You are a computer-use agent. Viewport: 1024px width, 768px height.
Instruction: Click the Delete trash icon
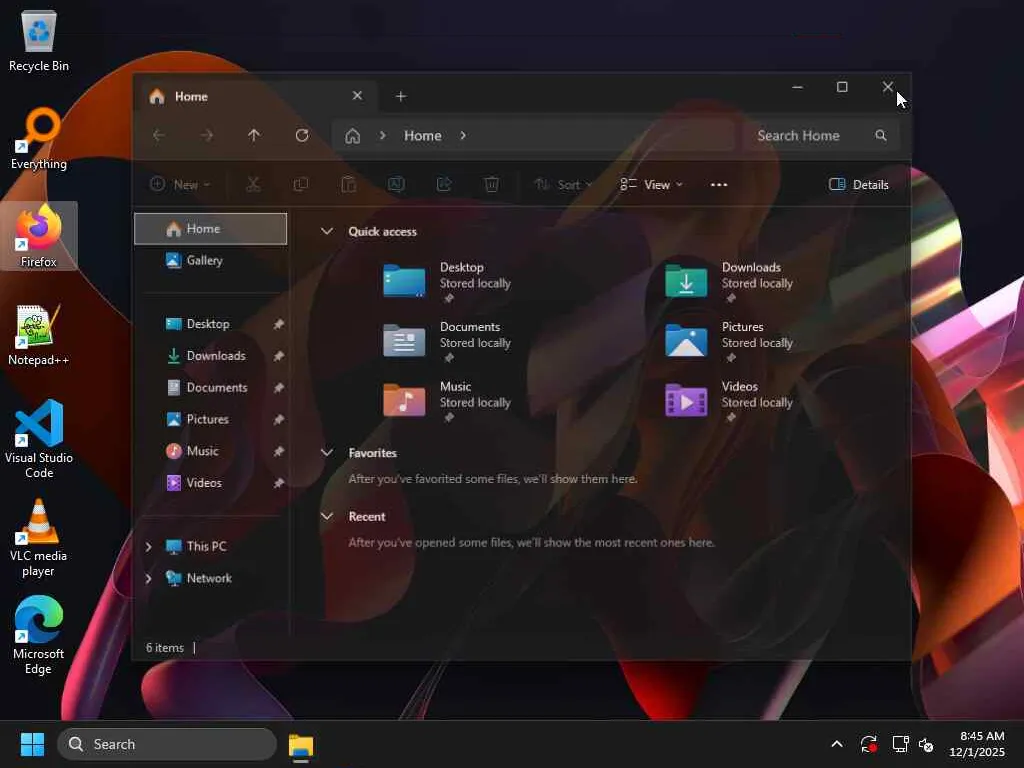pyautogui.click(x=492, y=185)
